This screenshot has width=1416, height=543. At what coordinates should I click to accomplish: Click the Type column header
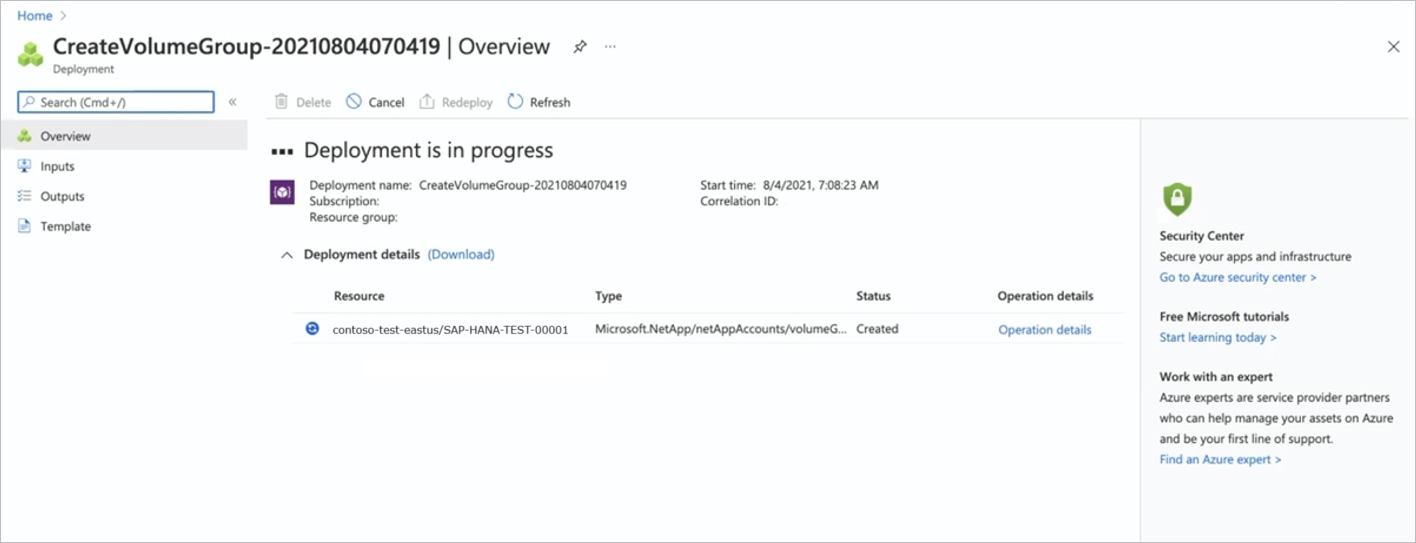coord(609,296)
